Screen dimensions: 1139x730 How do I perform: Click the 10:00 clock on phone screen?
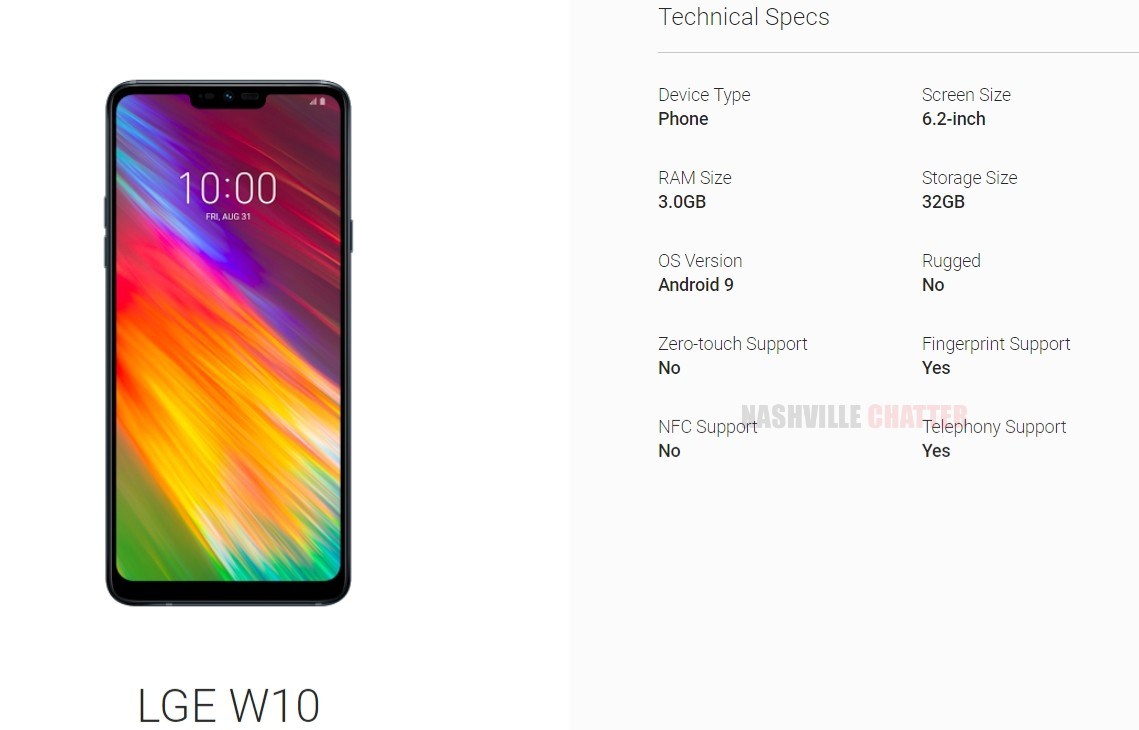pyautogui.click(x=227, y=188)
